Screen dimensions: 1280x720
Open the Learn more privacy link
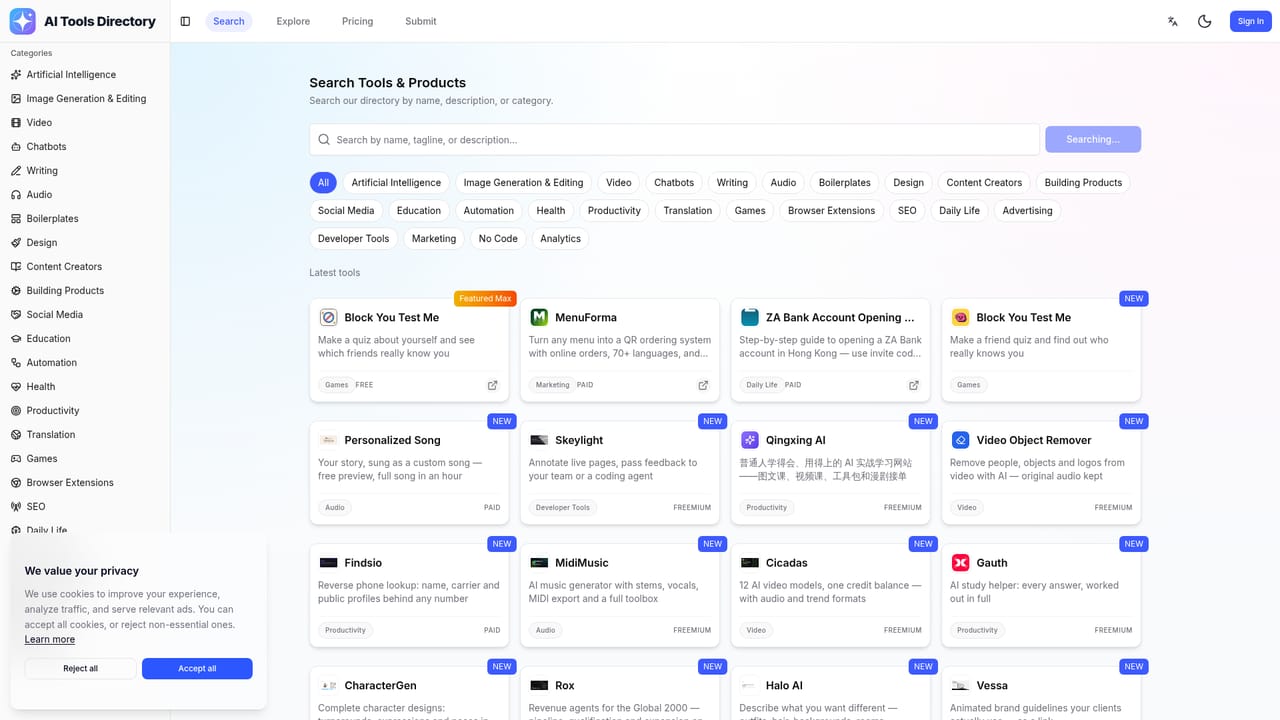[50, 640]
